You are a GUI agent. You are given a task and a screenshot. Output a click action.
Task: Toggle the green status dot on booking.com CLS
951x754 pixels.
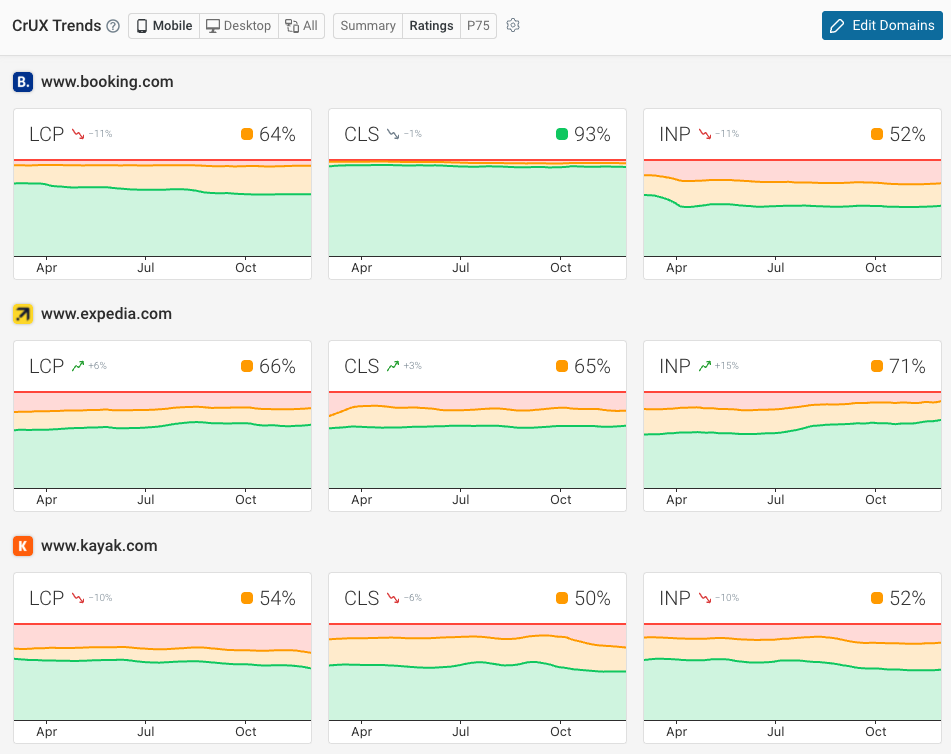point(560,133)
